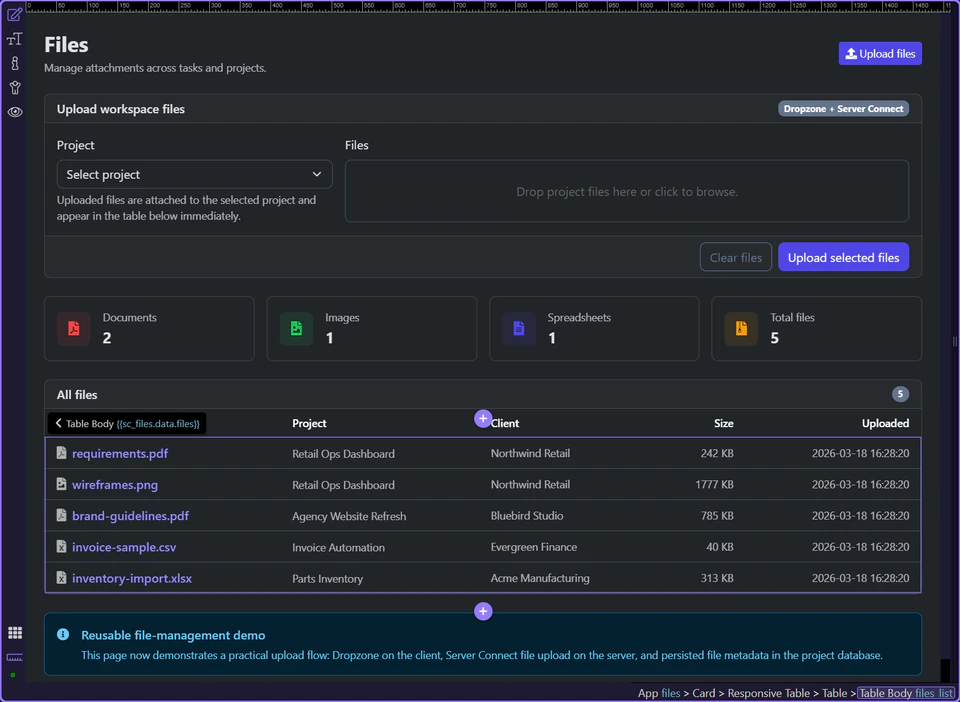The height and width of the screenshot is (702, 960).
Task: Toggle the eye preview icon in sidebar
Action: click(14, 112)
